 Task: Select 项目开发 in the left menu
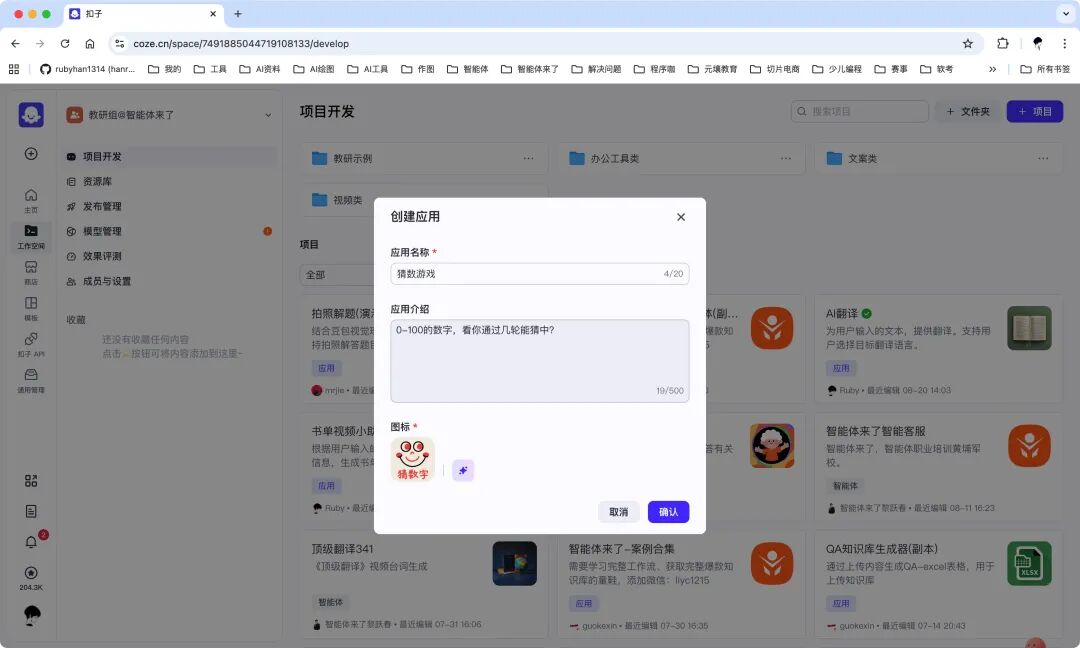point(169,156)
